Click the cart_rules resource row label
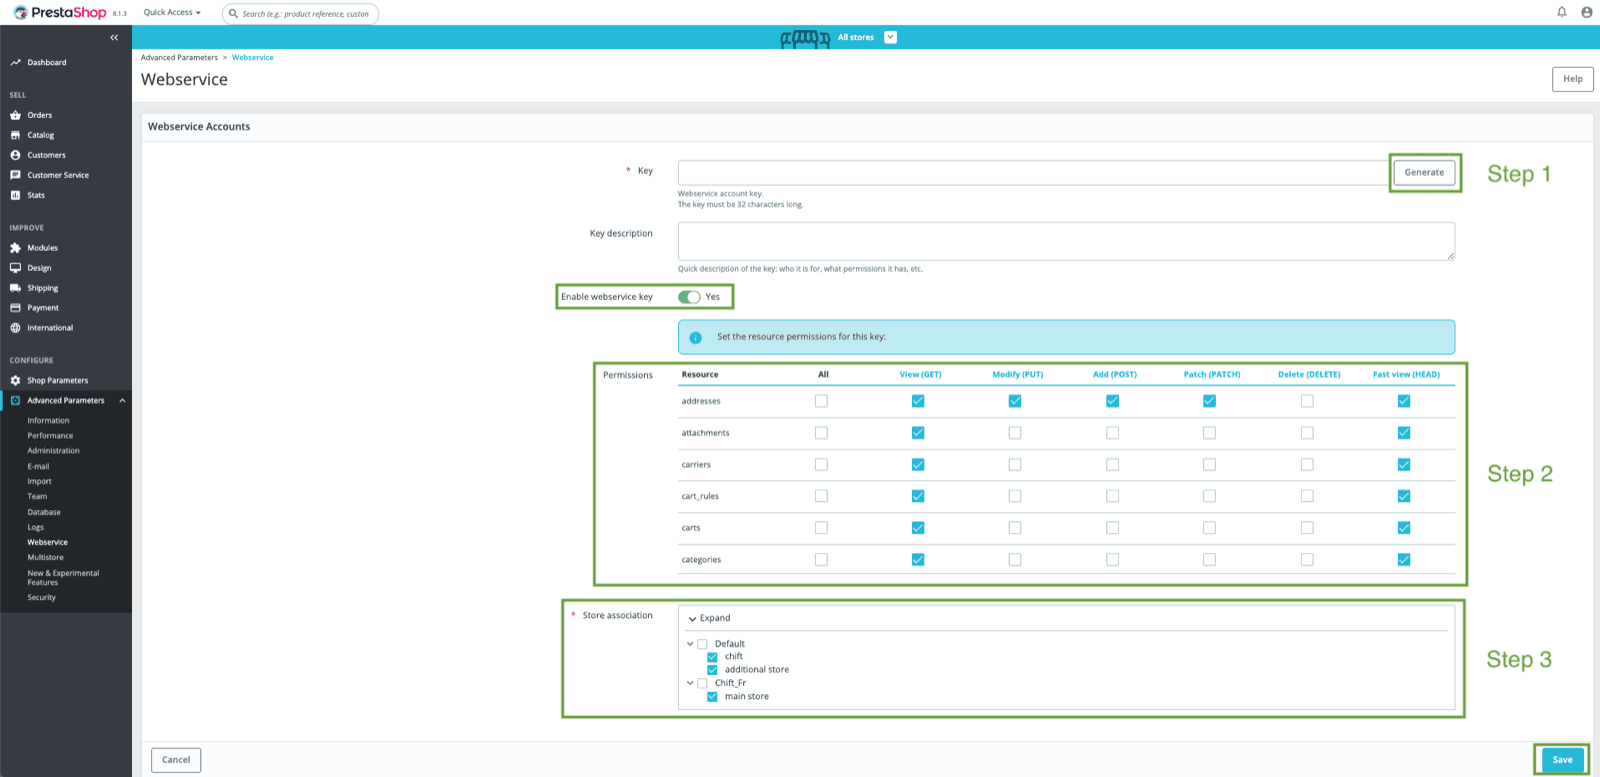This screenshot has height=777, width=1600. coord(700,497)
